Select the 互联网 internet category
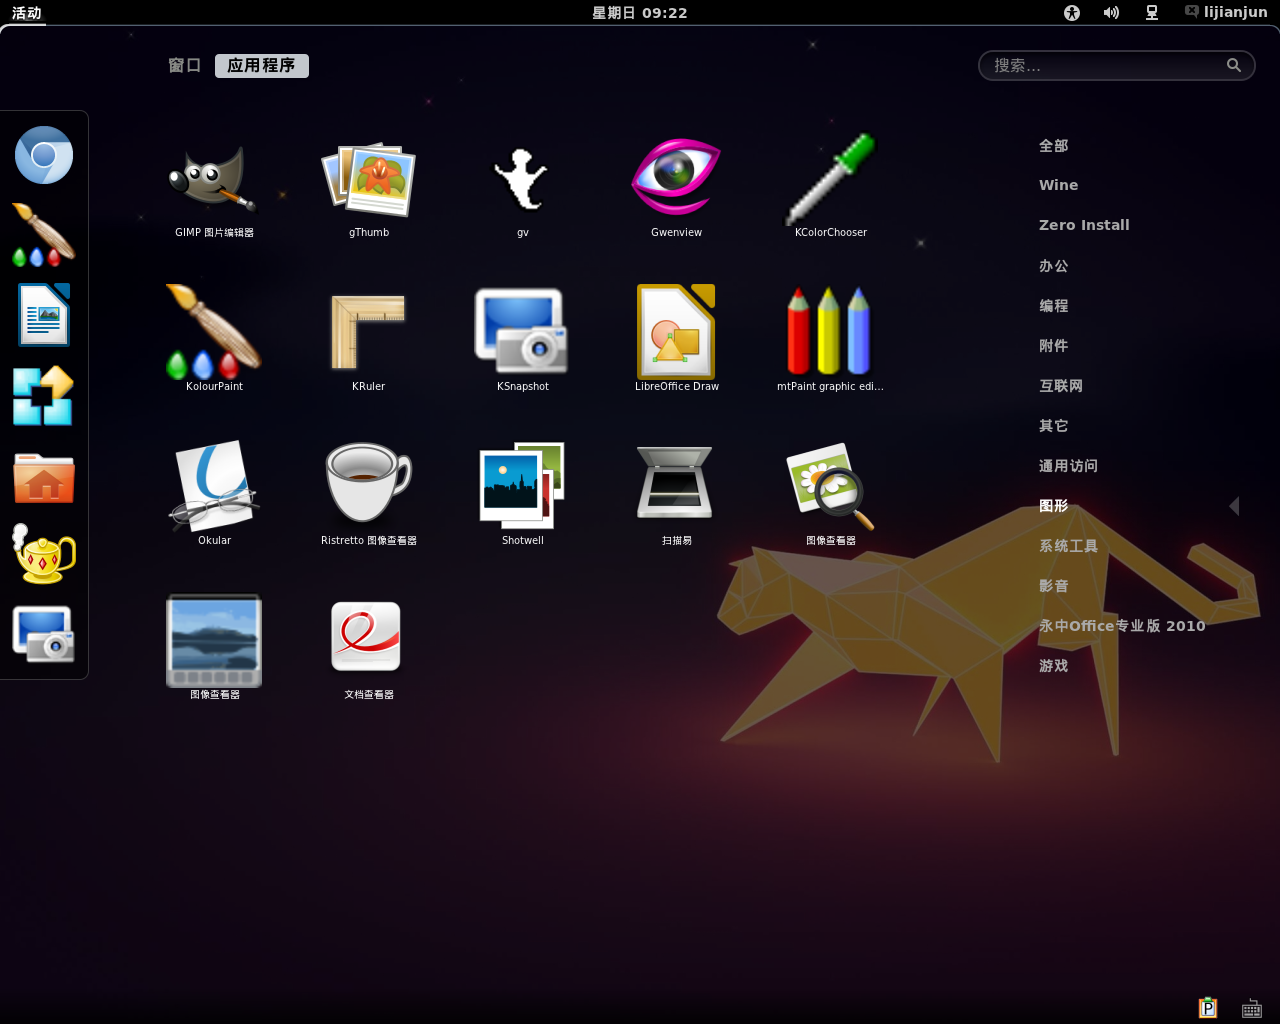The width and height of the screenshot is (1280, 1024). (x=1061, y=385)
